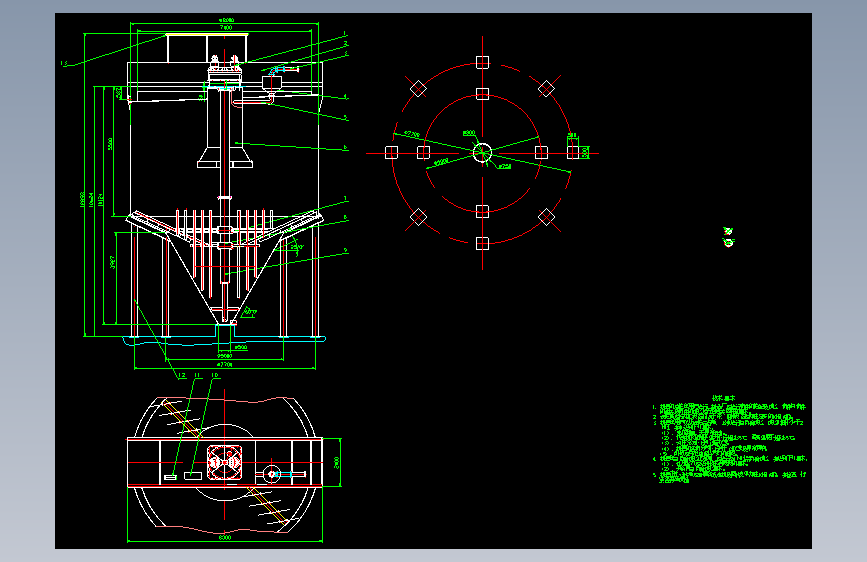Pick callout number 11 under elevation view
The width and height of the screenshot is (867, 562).
(x=197, y=376)
